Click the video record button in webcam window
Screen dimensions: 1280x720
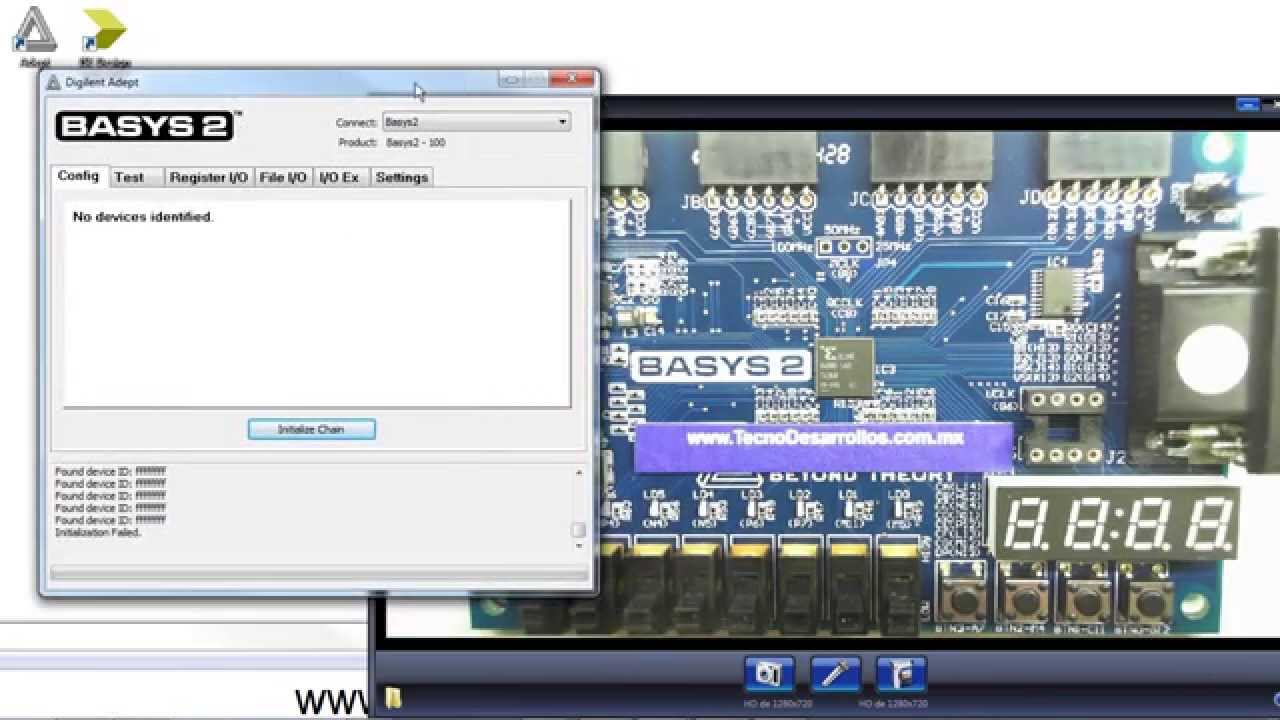pyautogui.click(x=901, y=674)
